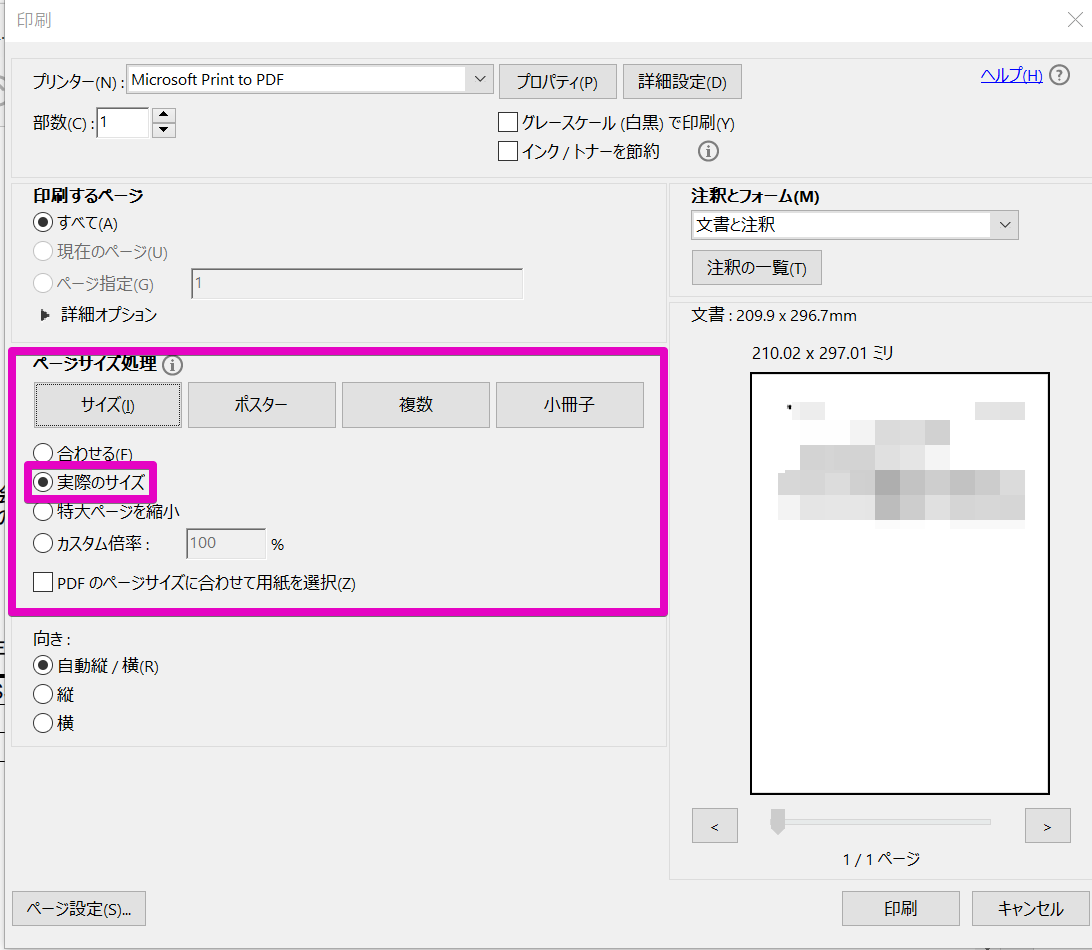The height and width of the screenshot is (950, 1092).
Task: Toggle the インク/トナーを節約 checkbox
Action: pos(508,151)
